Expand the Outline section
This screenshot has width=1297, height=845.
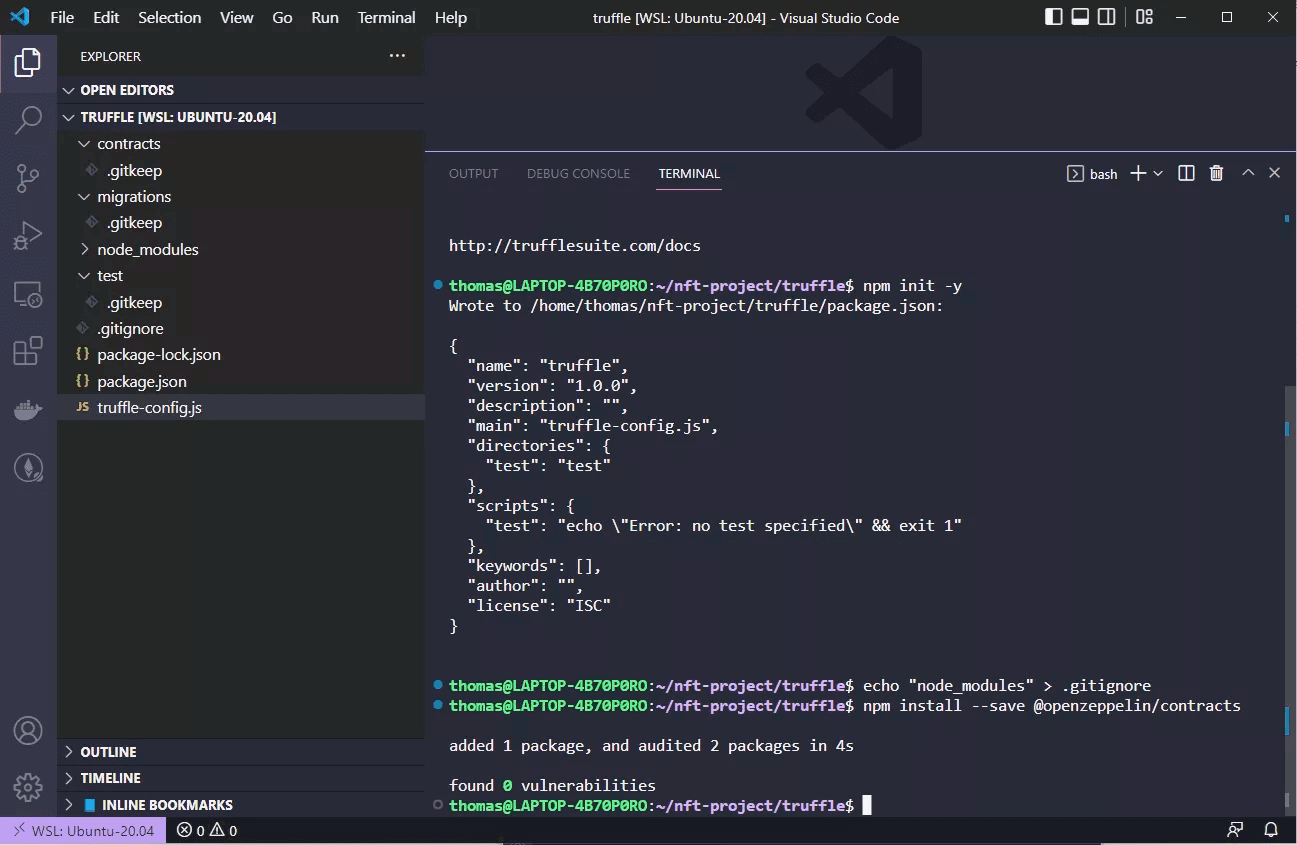coord(241,752)
